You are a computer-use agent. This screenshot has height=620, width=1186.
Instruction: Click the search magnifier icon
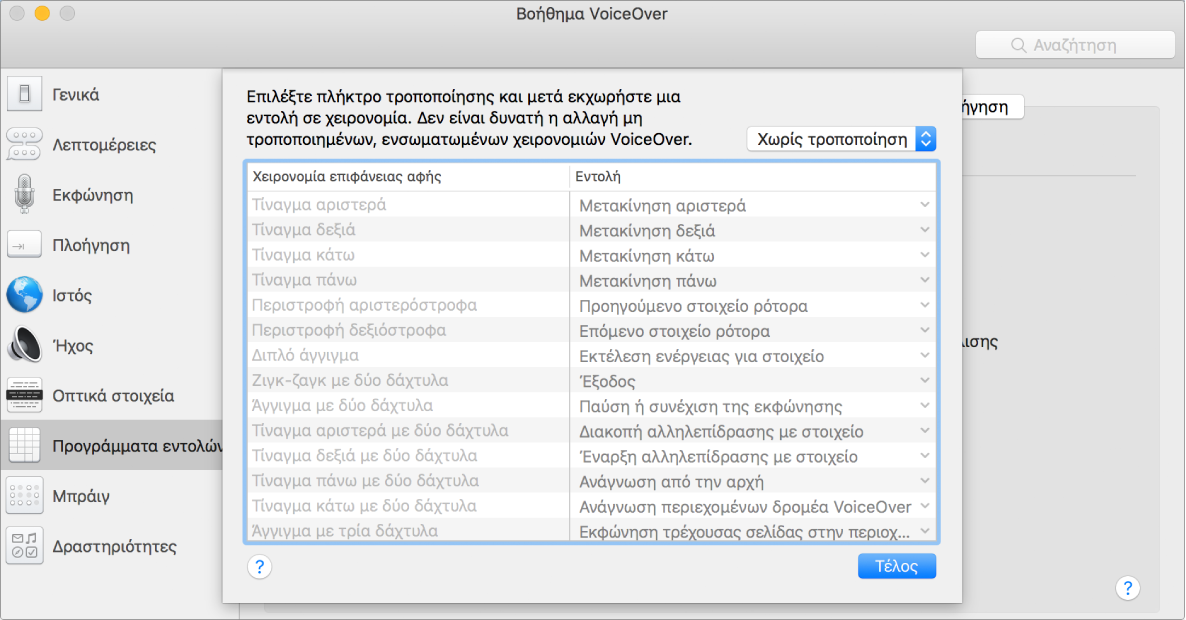tap(1018, 45)
